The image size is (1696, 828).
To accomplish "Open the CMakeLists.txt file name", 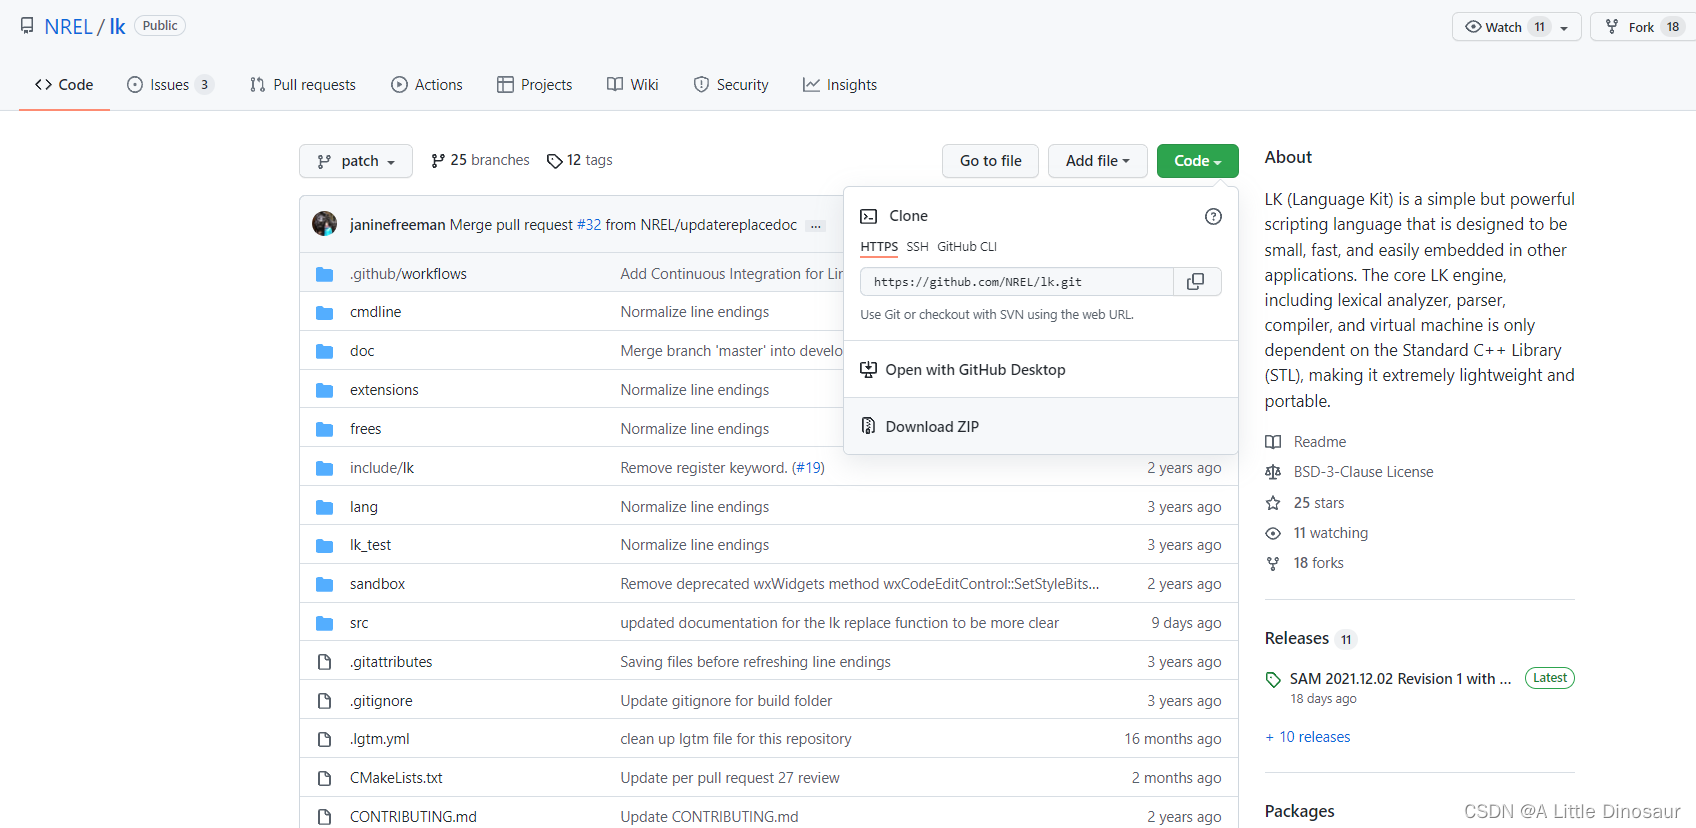I will (x=396, y=778).
